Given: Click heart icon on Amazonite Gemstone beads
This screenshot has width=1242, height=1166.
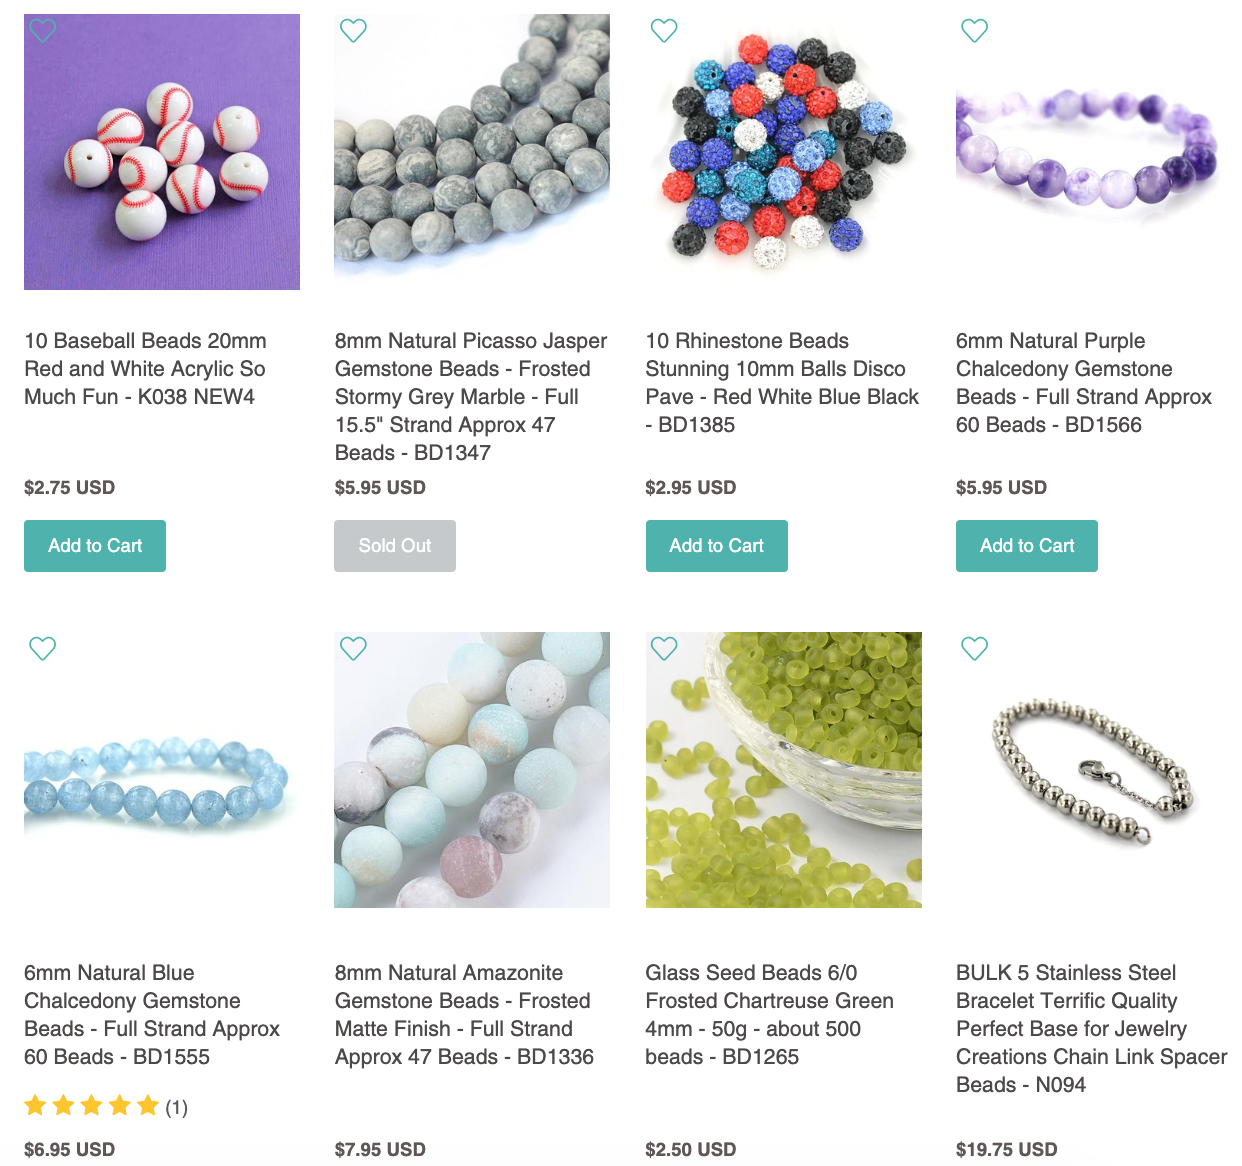Looking at the screenshot, I should (x=353, y=649).
